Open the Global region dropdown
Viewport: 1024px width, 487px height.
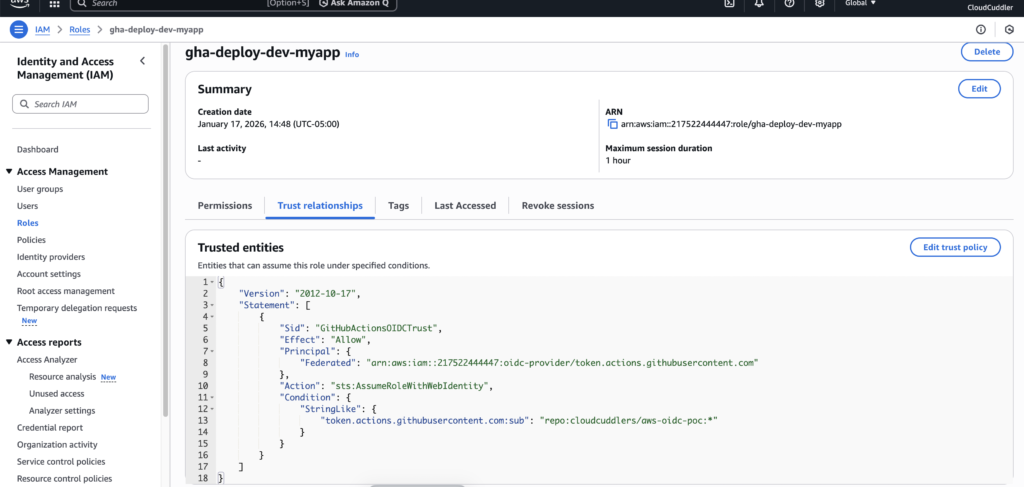pos(860,3)
